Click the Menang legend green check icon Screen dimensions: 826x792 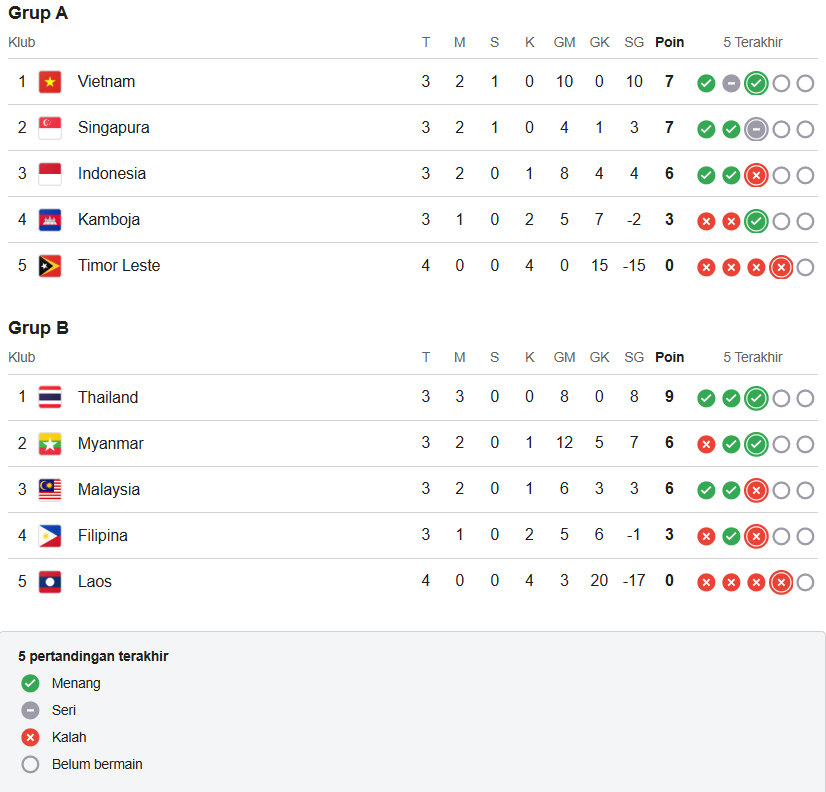click(x=30, y=683)
